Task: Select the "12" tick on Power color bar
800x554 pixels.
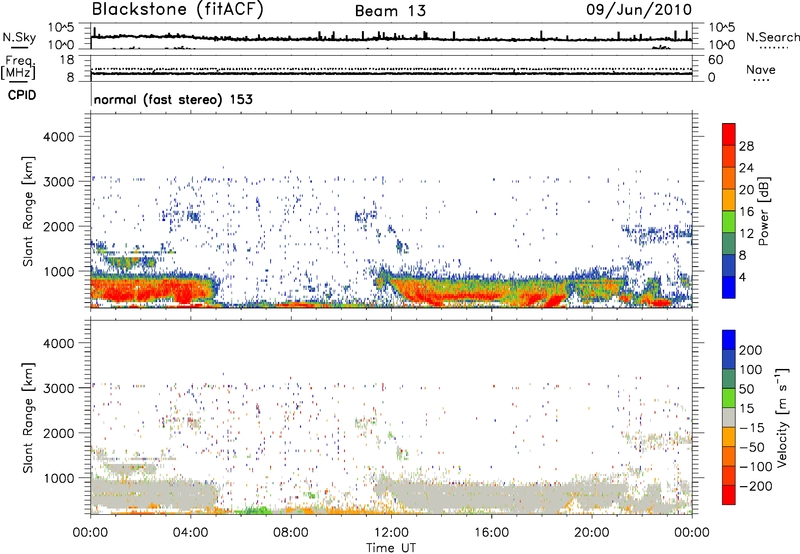Action: (746, 234)
